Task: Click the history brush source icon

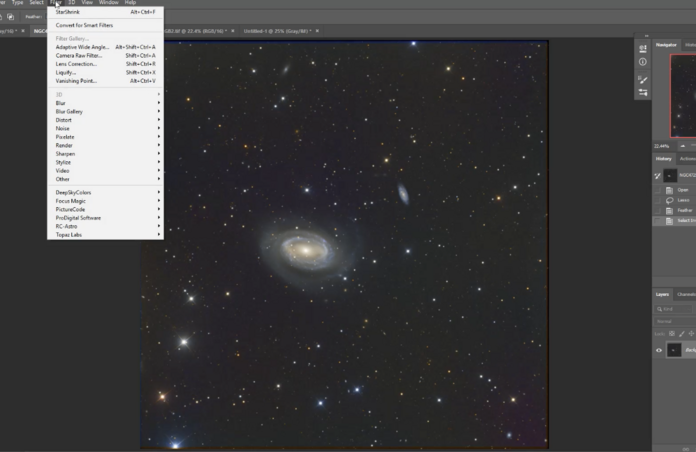Action: click(657, 176)
